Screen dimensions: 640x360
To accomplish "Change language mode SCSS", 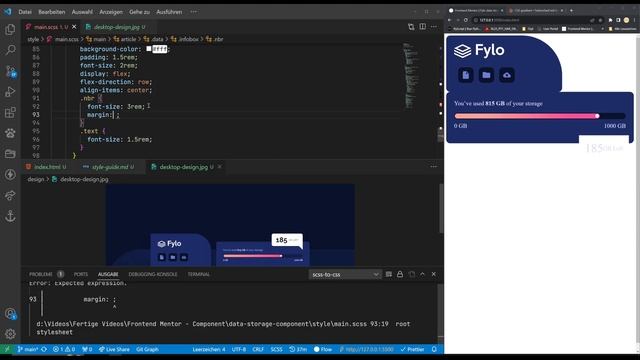I will pyautogui.click(x=276, y=349).
